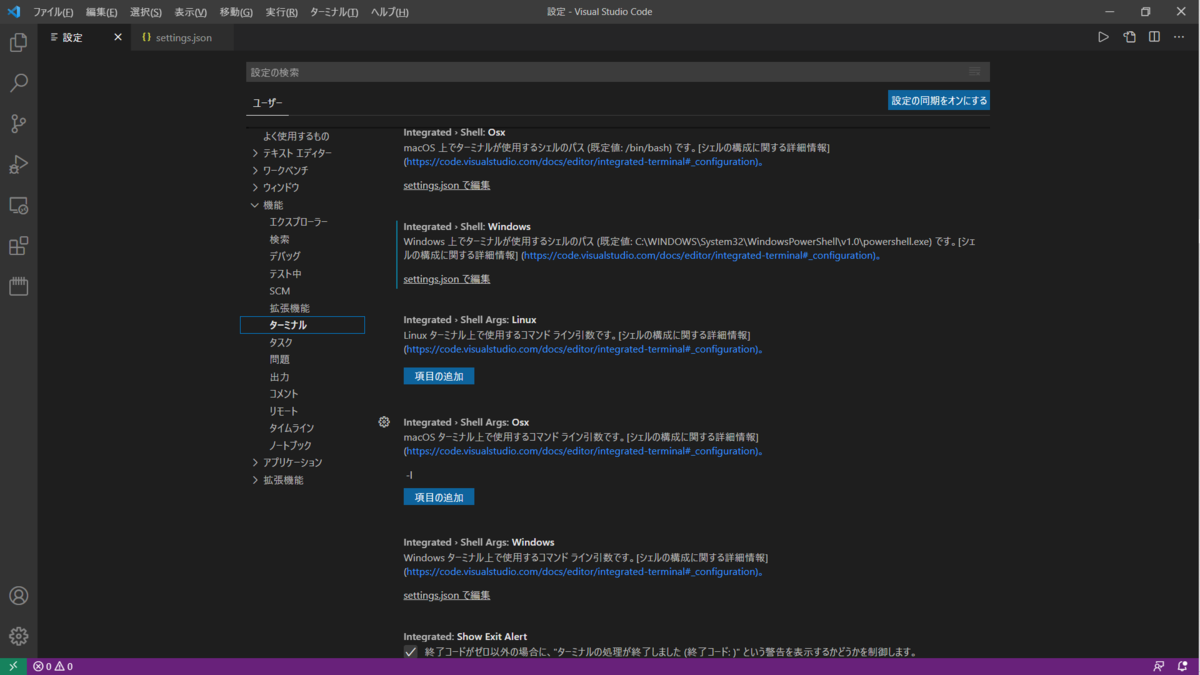Open settings JSON file icon in editor toolbar

click(x=1129, y=37)
